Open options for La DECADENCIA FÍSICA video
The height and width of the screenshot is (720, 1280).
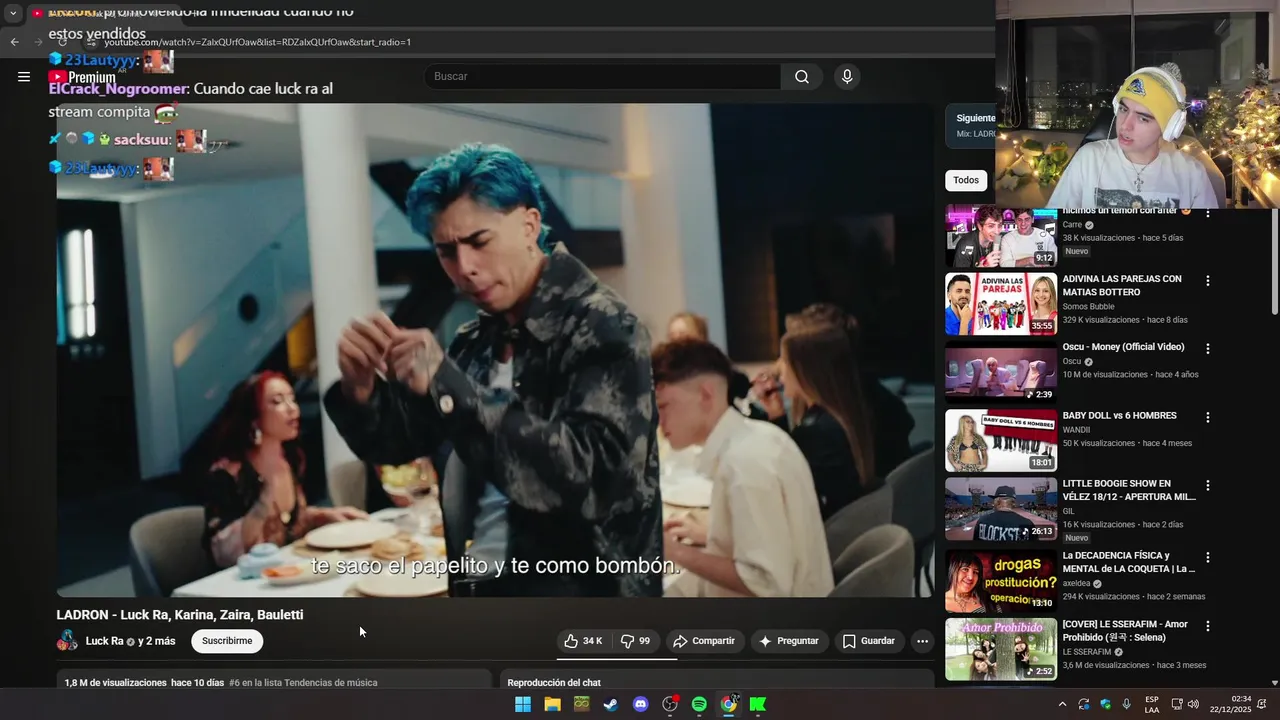coord(1207,557)
